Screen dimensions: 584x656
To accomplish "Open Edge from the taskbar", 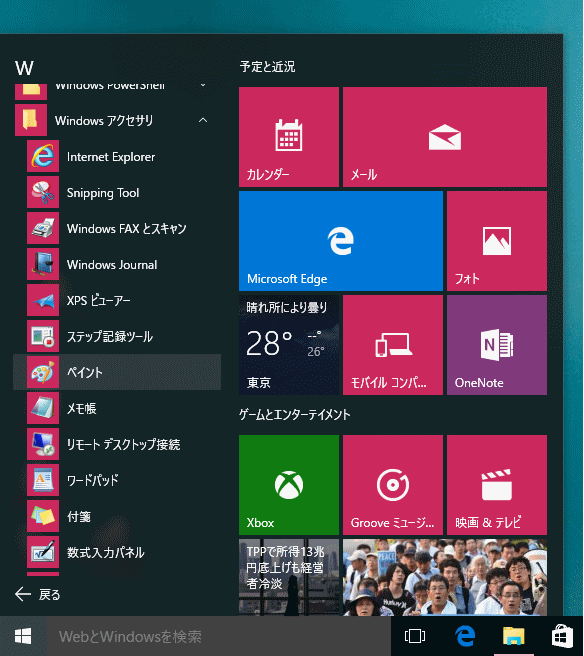I will click(x=464, y=636).
